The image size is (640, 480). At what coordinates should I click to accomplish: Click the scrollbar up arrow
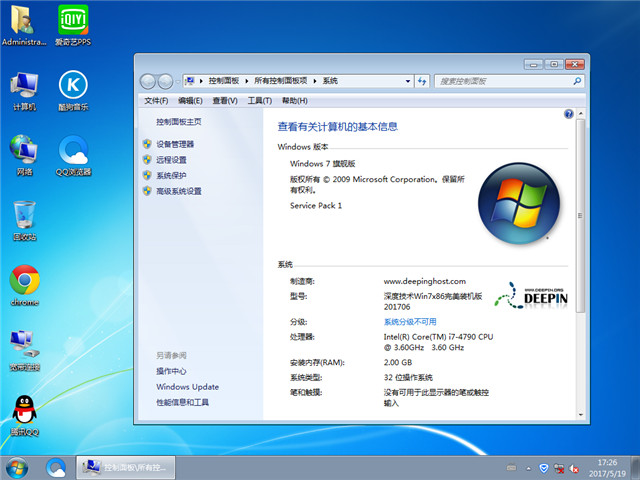[x=580, y=113]
